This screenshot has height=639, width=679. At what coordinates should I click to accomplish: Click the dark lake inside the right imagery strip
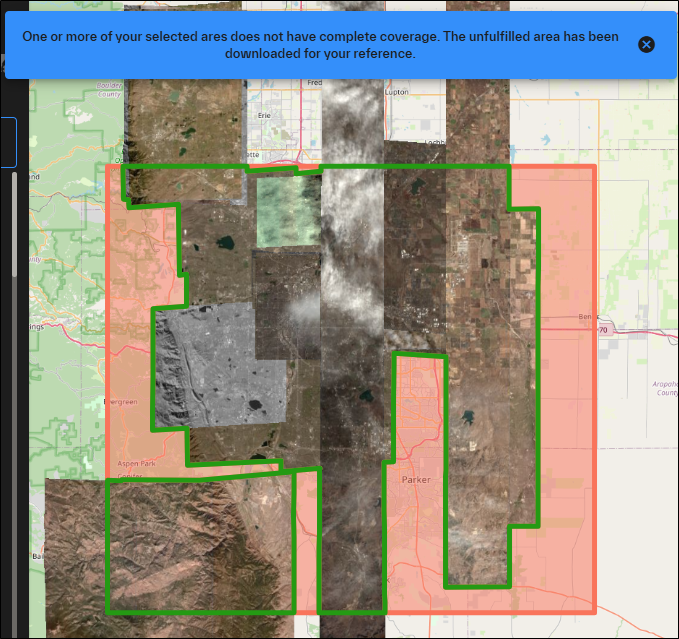click(467, 420)
